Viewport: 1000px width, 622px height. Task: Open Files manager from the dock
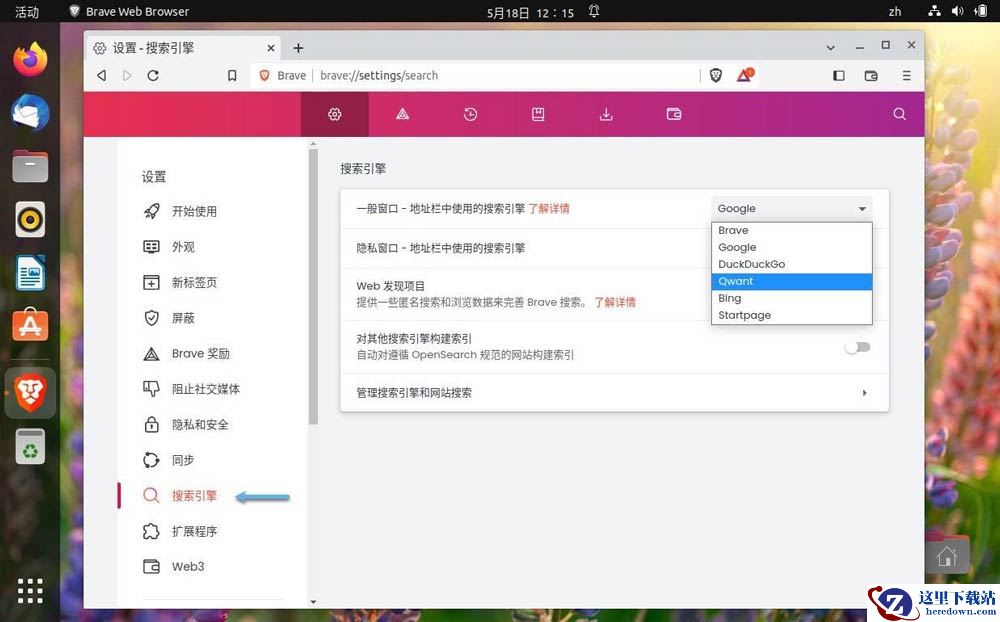[30, 166]
